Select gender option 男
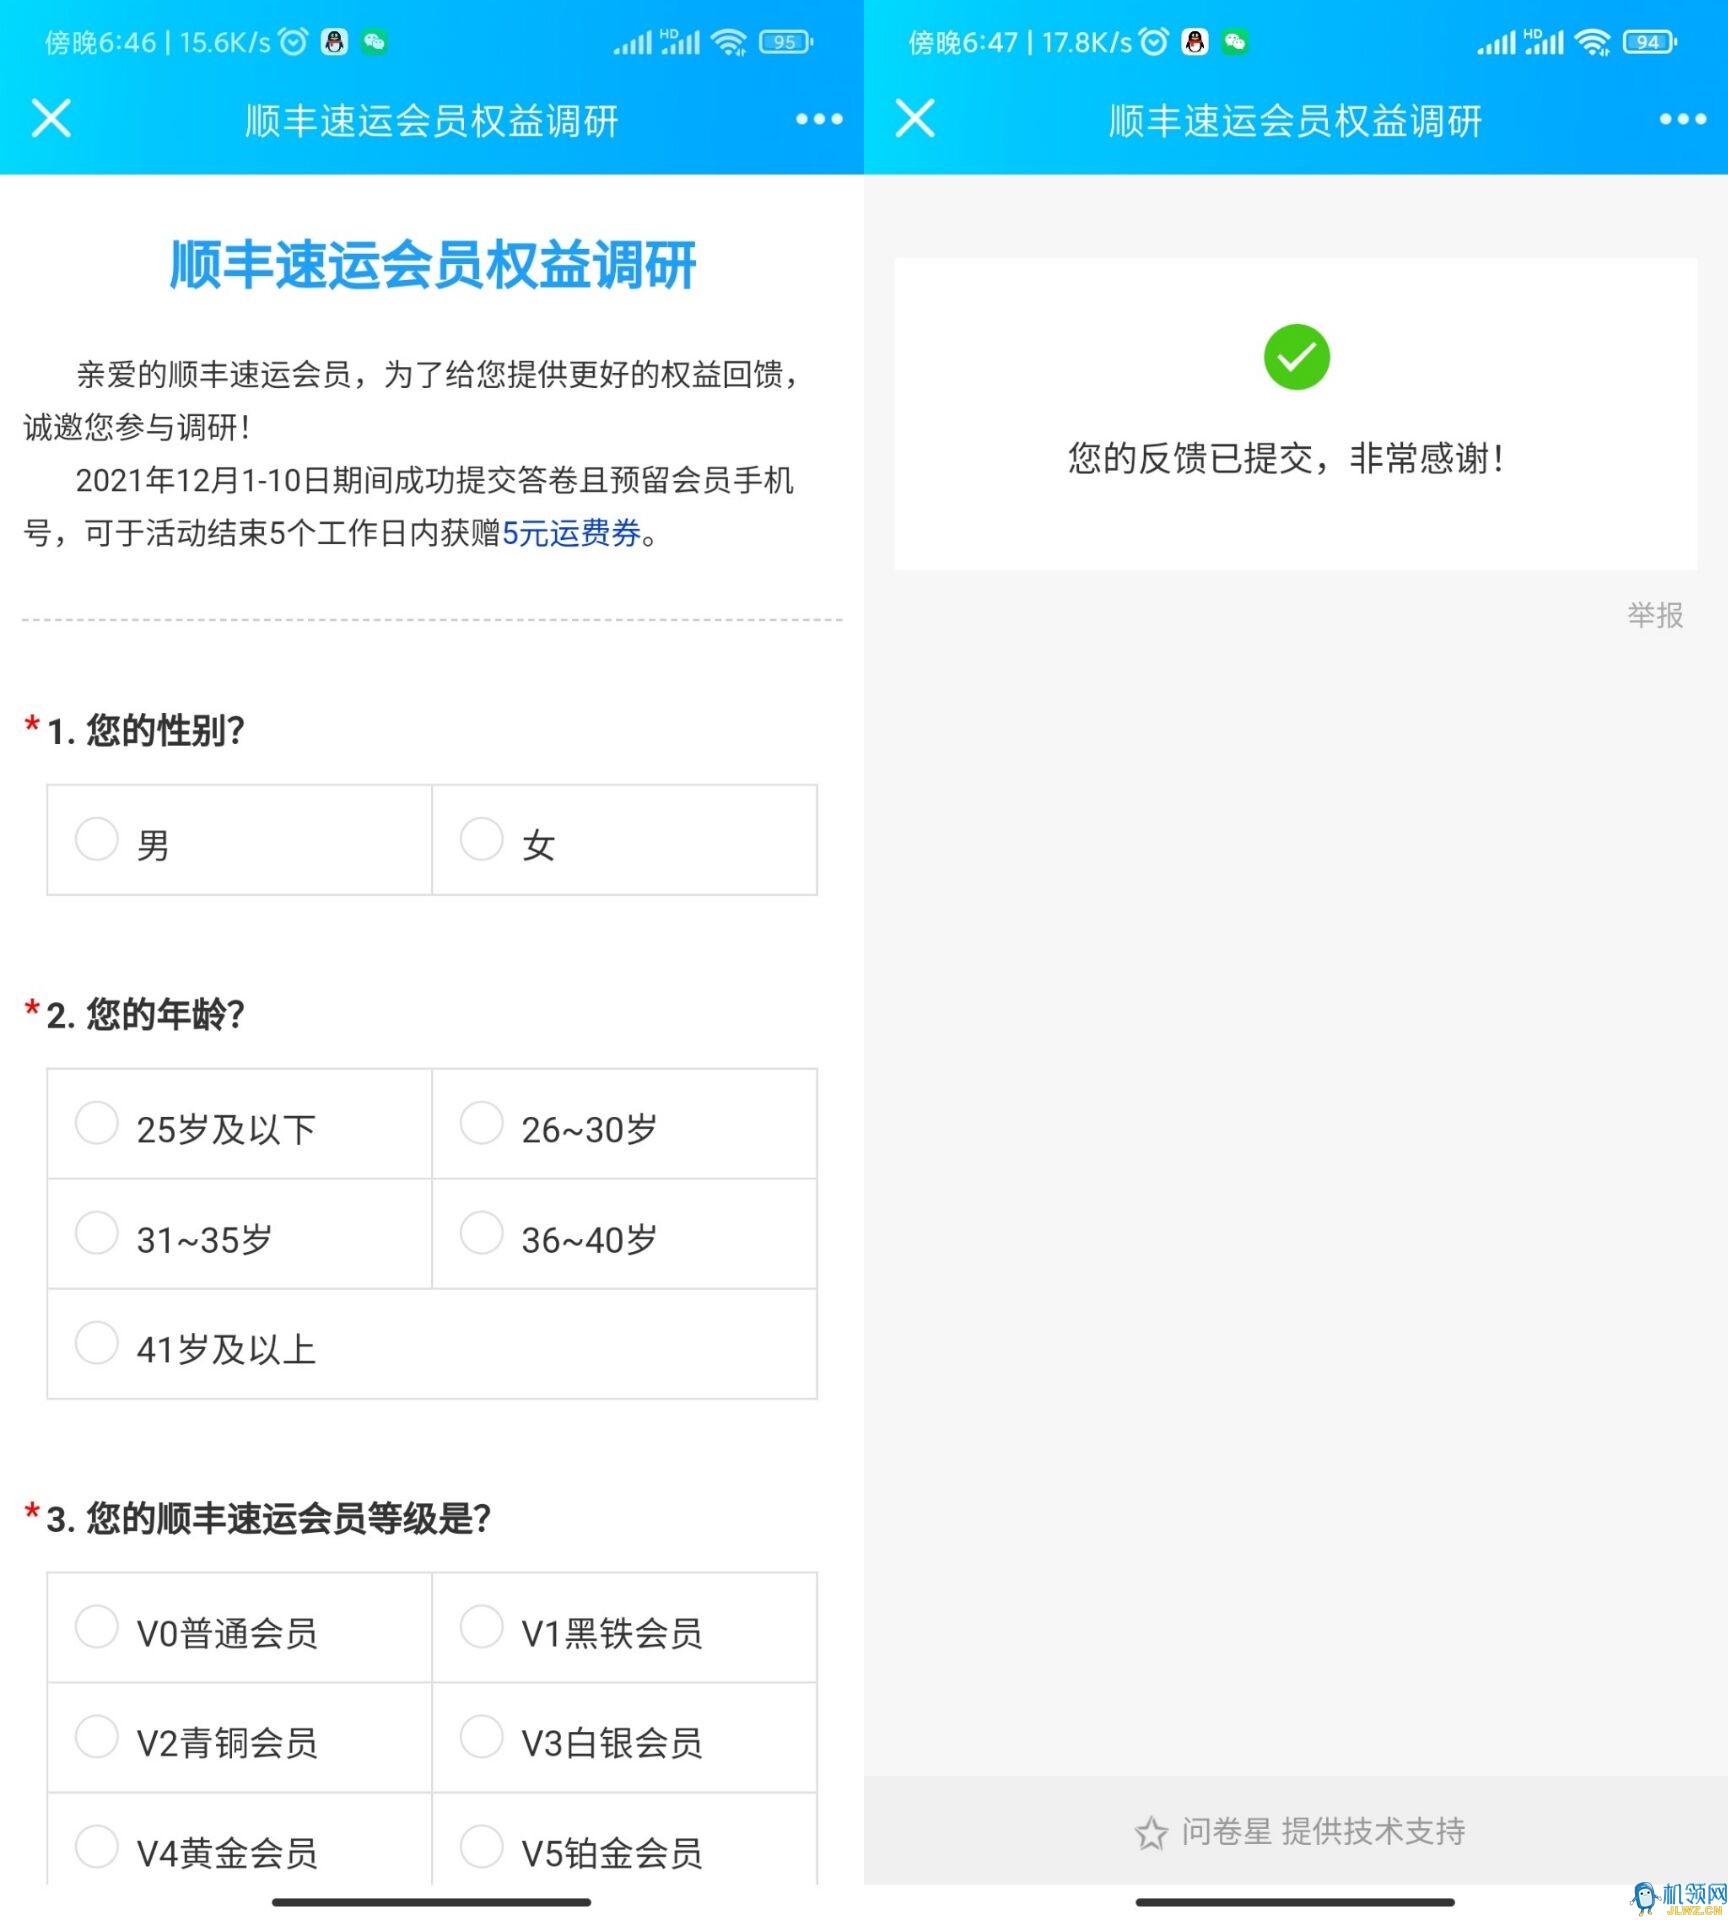The height and width of the screenshot is (1920, 1728). tap(239, 840)
